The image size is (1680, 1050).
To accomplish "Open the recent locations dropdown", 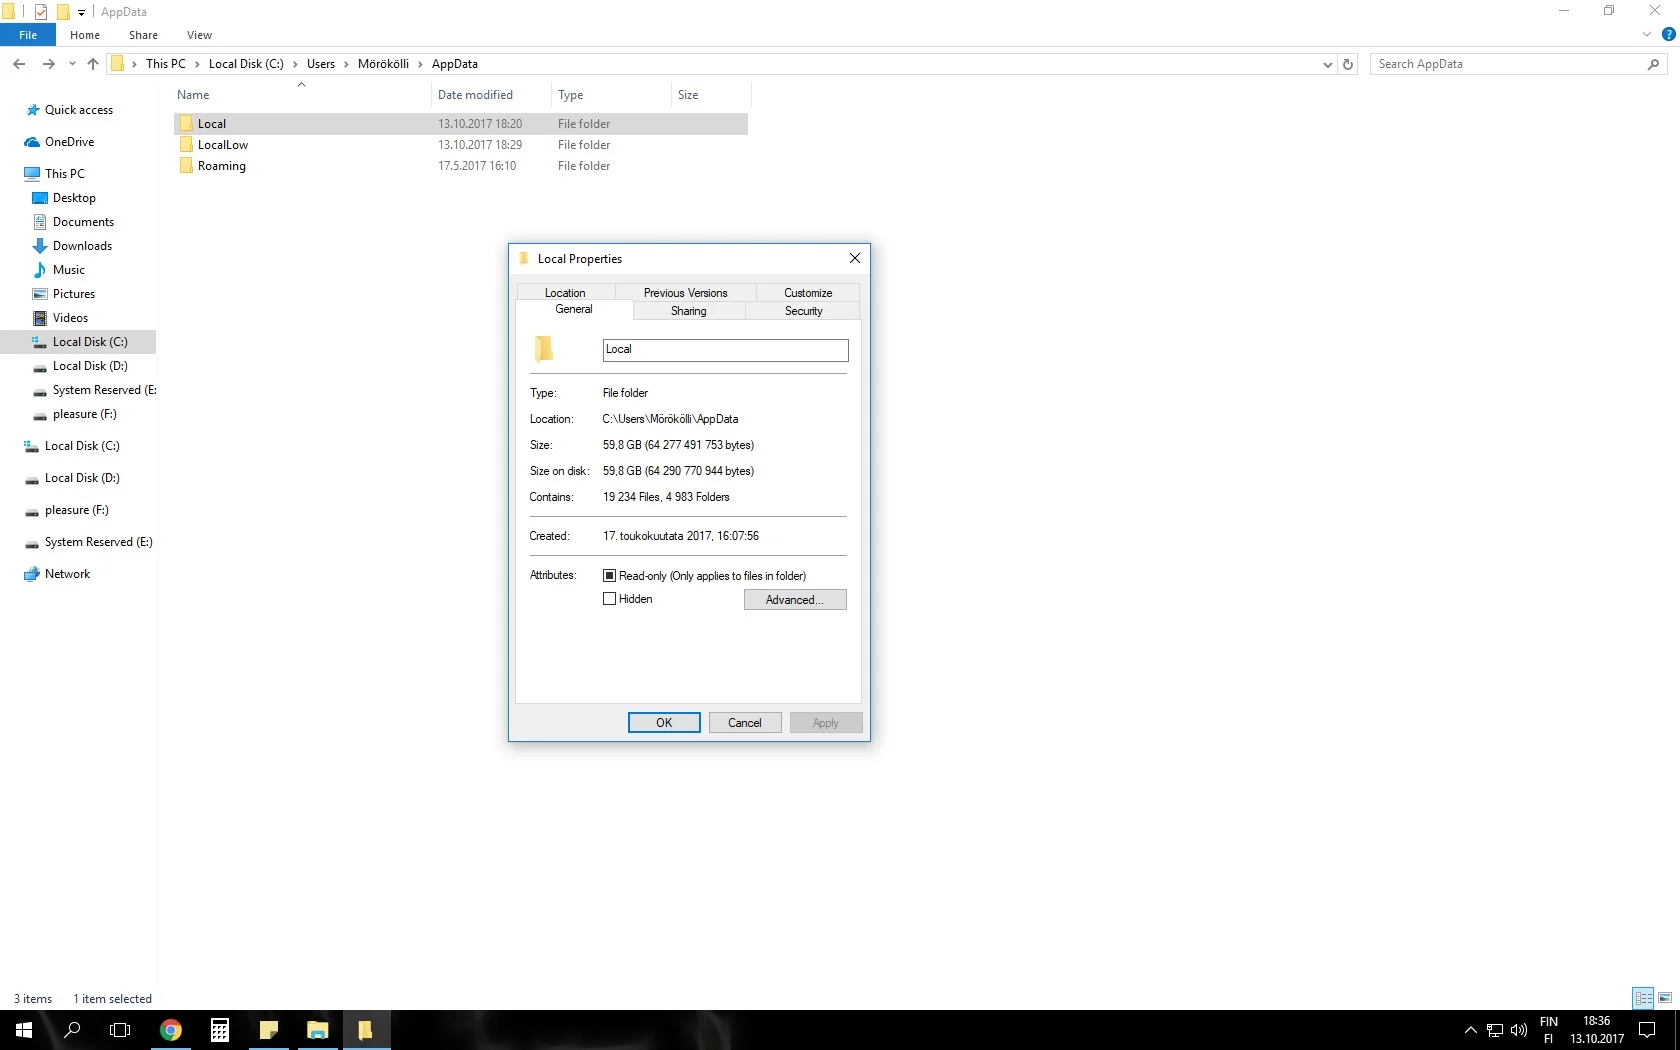I will click(72, 64).
